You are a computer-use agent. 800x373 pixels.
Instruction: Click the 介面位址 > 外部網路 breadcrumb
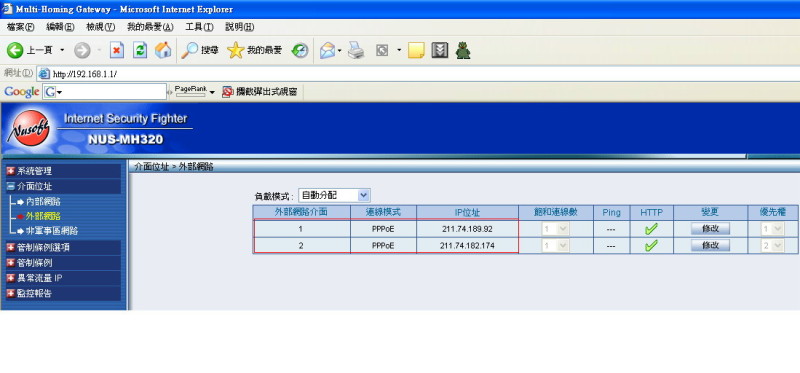[x=173, y=167]
